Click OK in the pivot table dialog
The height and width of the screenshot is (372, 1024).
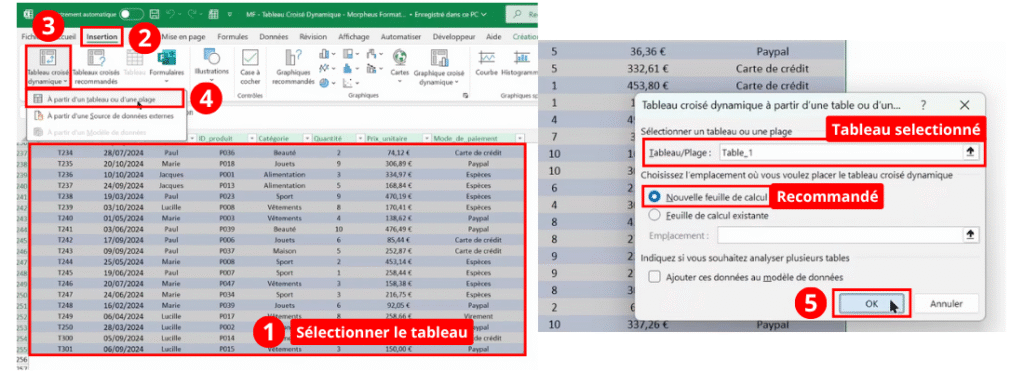(871, 303)
